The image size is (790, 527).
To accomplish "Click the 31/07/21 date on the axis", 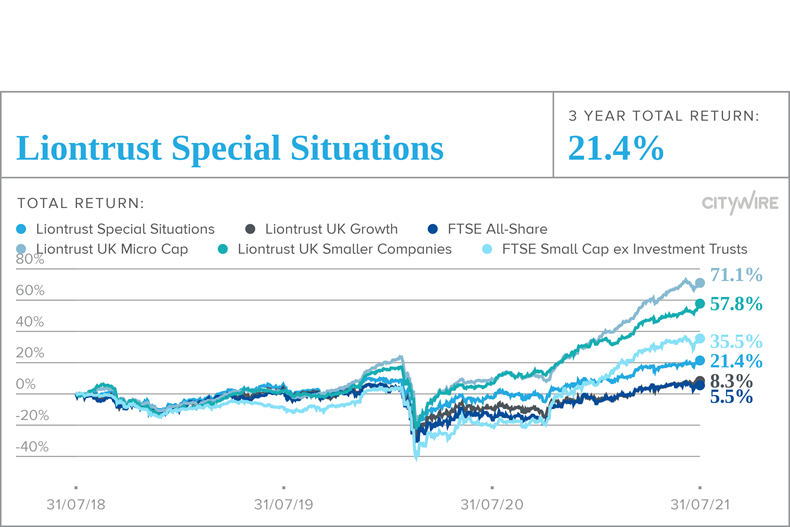I will coord(700,505).
